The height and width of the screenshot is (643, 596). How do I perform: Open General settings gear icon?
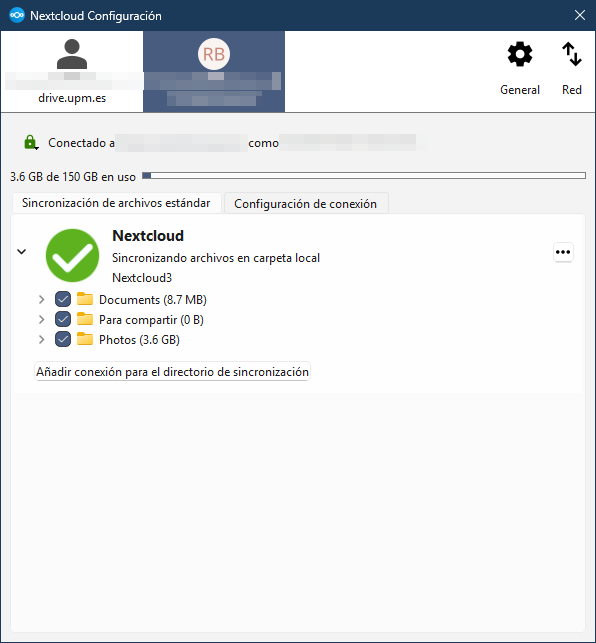(x=520, y=54)
